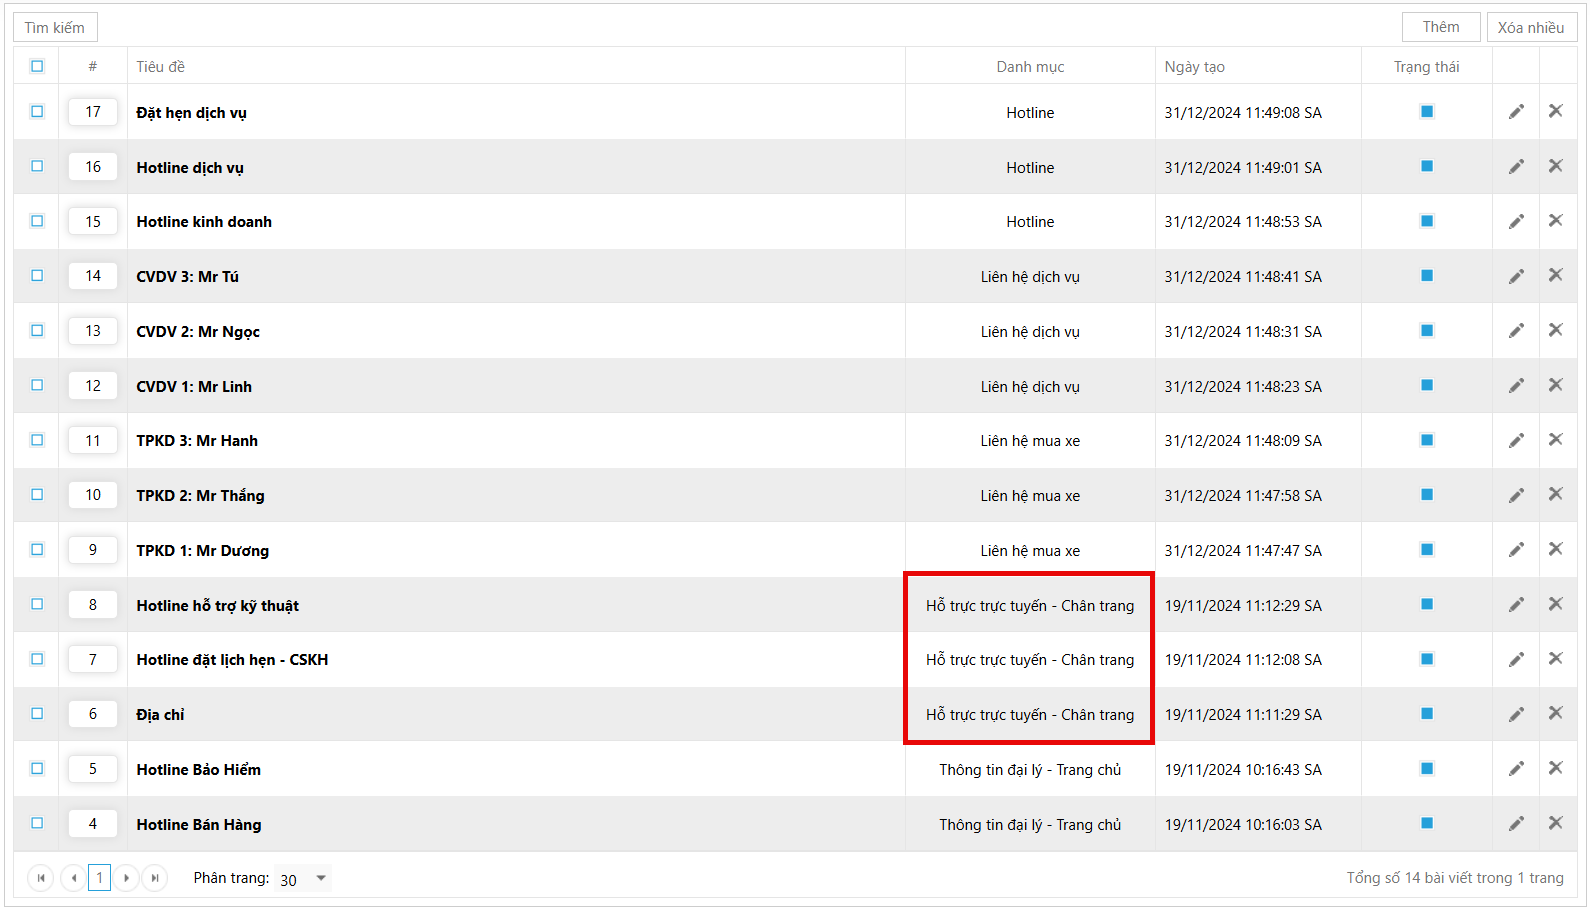This screenshot has height=910, width=1590.
Task: Click pencil icon for 'CVDV 3: Mr Tú'
Action: coord(1516,276)
